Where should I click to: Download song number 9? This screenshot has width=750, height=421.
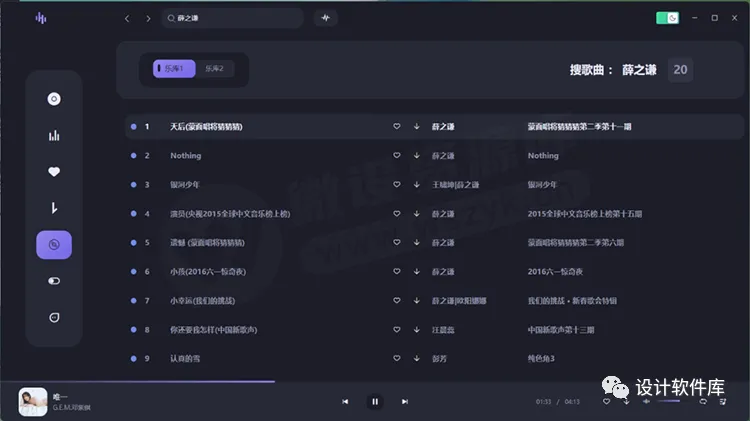(417, 358)
